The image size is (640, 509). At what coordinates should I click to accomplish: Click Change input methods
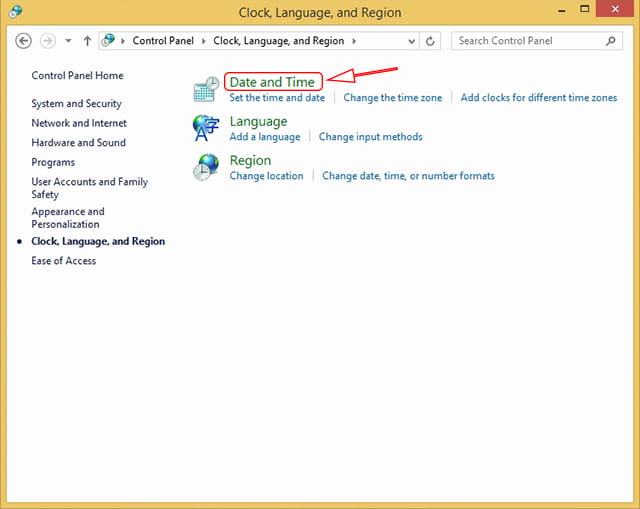[x=371, y=137]
